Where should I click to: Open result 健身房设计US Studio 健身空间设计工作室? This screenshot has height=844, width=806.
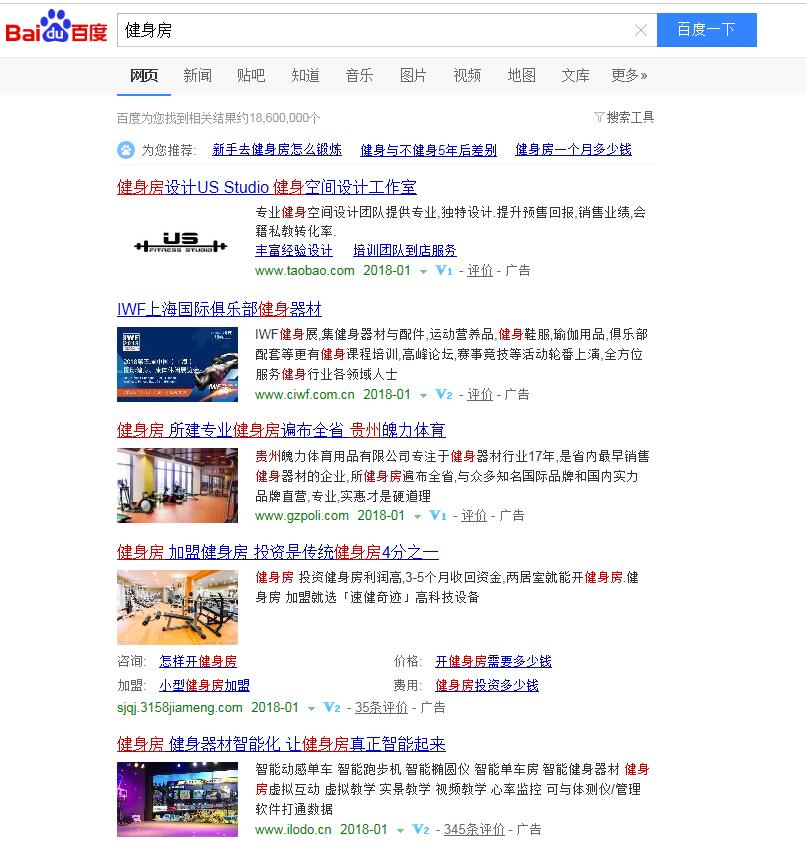pos(267,187)
